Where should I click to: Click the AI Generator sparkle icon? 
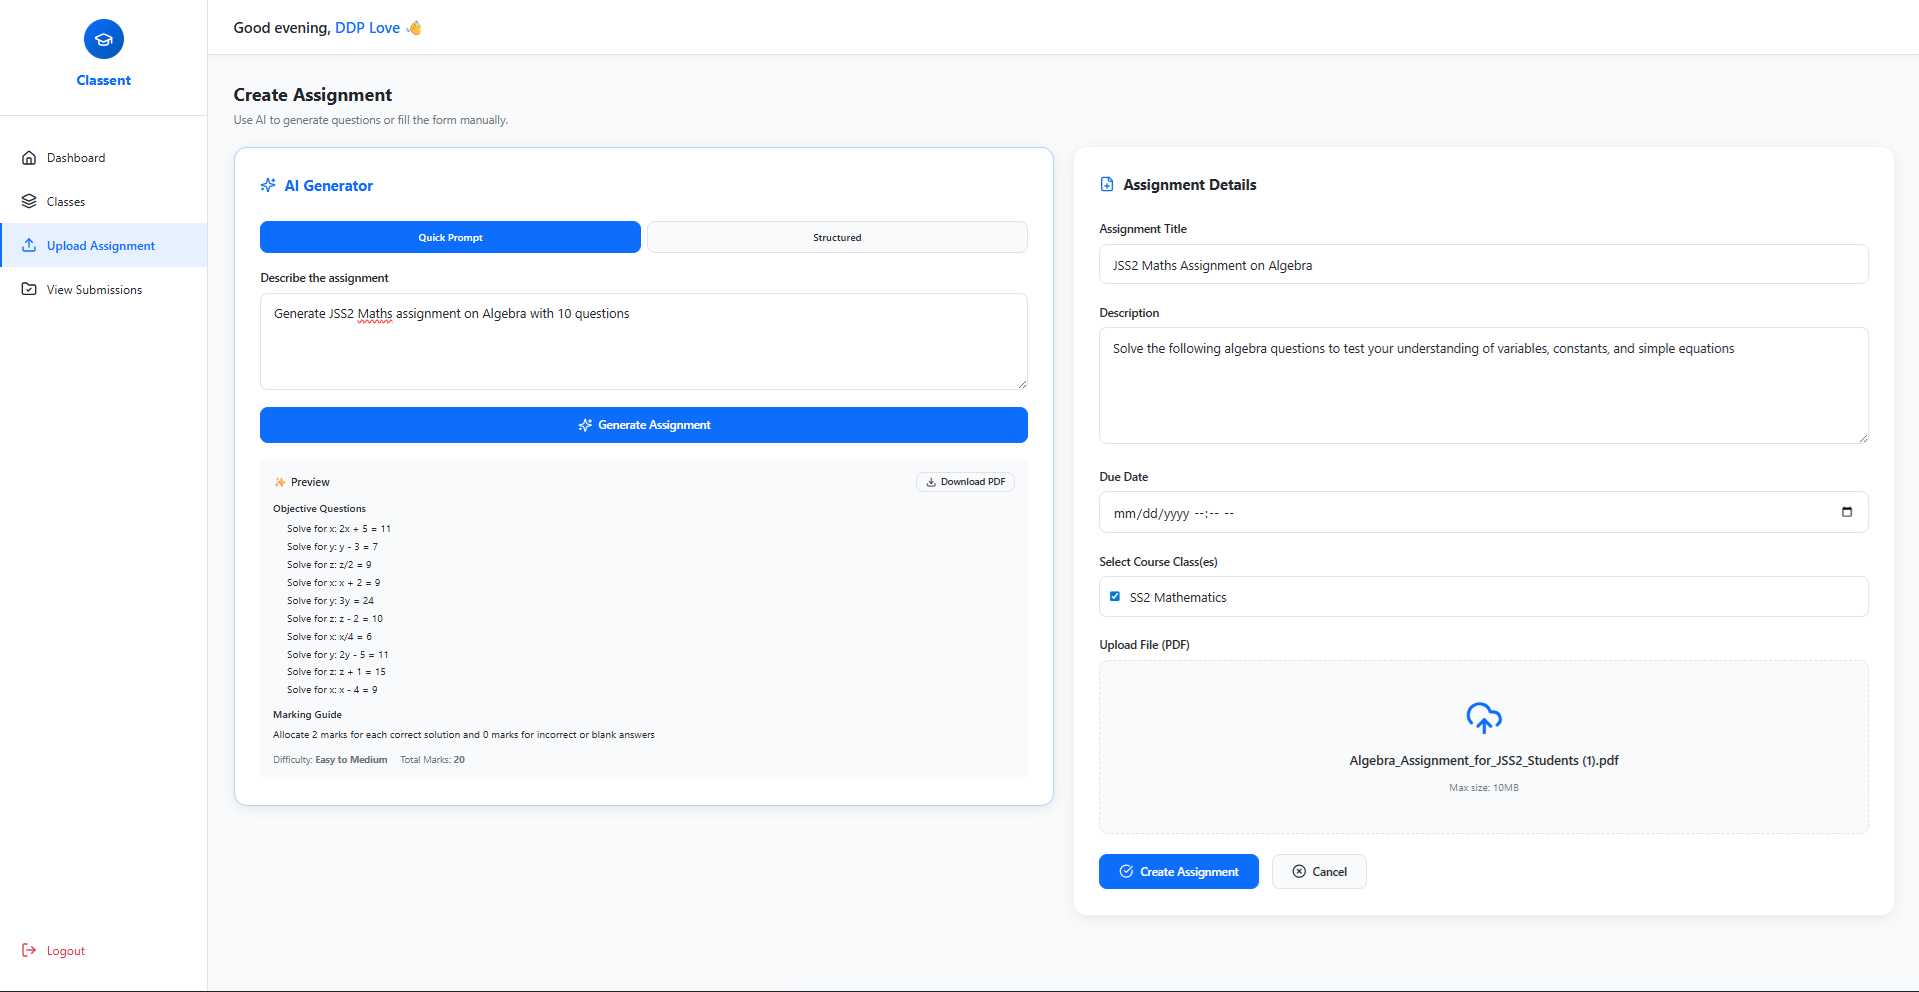[268, 186]
